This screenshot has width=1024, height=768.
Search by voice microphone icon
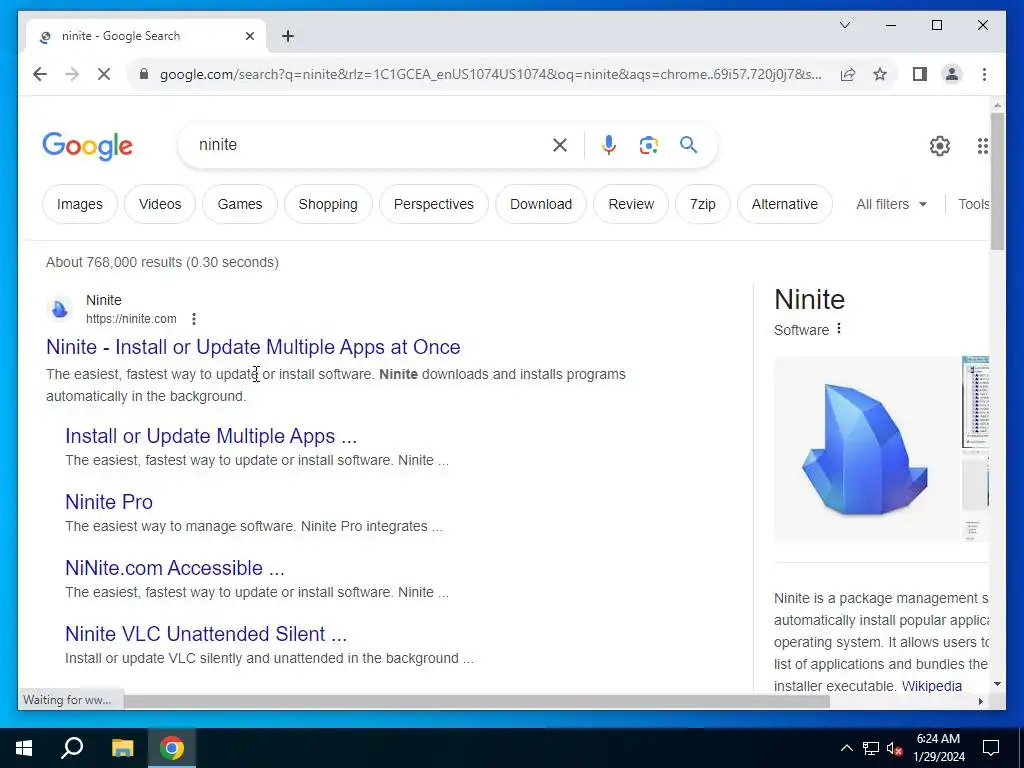pyautogui.click(x=609, y=145)
